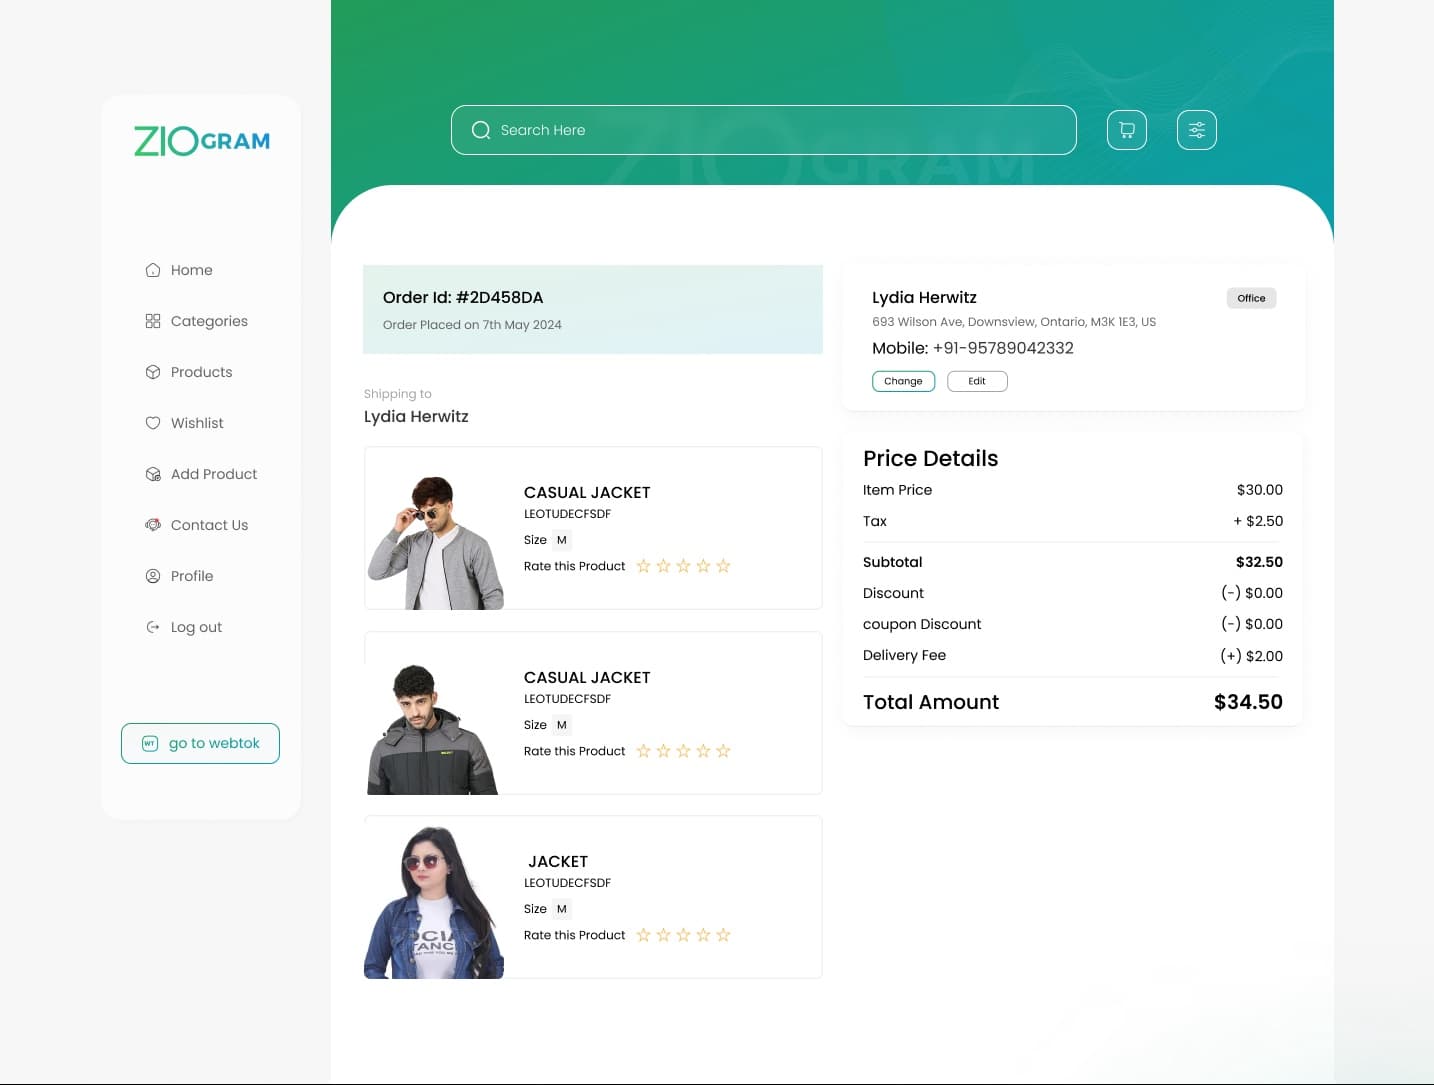Open the shopping cart icon
The height and width of the screenshot is (1085, 1434).
point(1127,130)
